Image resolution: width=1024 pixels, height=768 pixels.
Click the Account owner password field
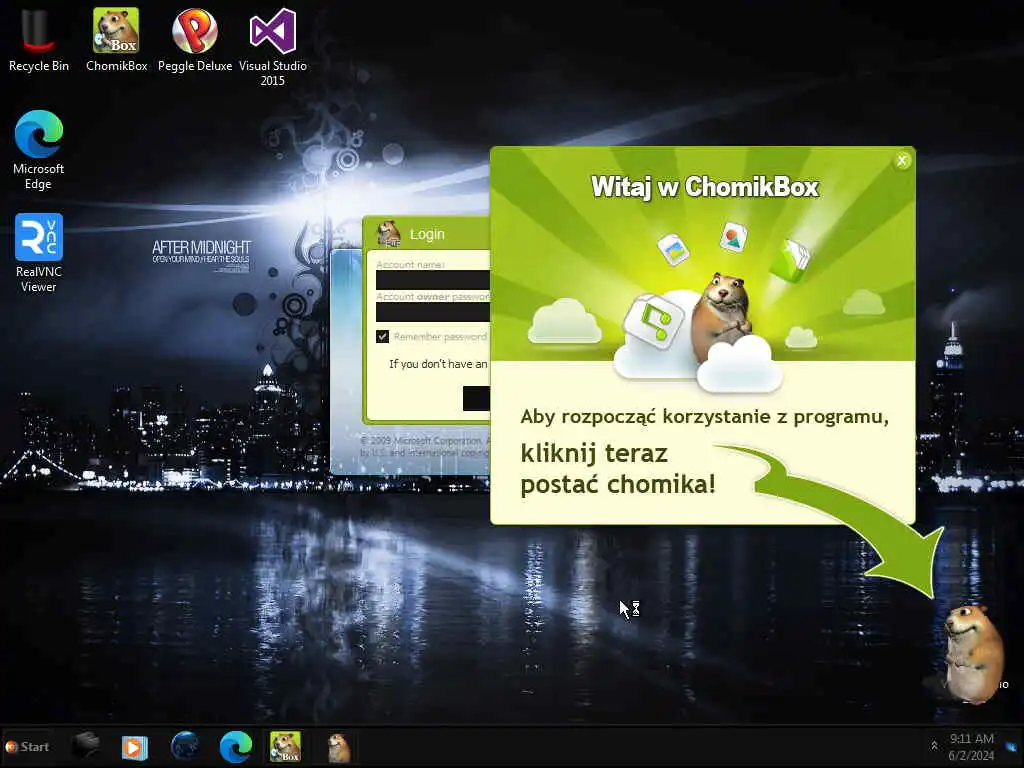433,312
